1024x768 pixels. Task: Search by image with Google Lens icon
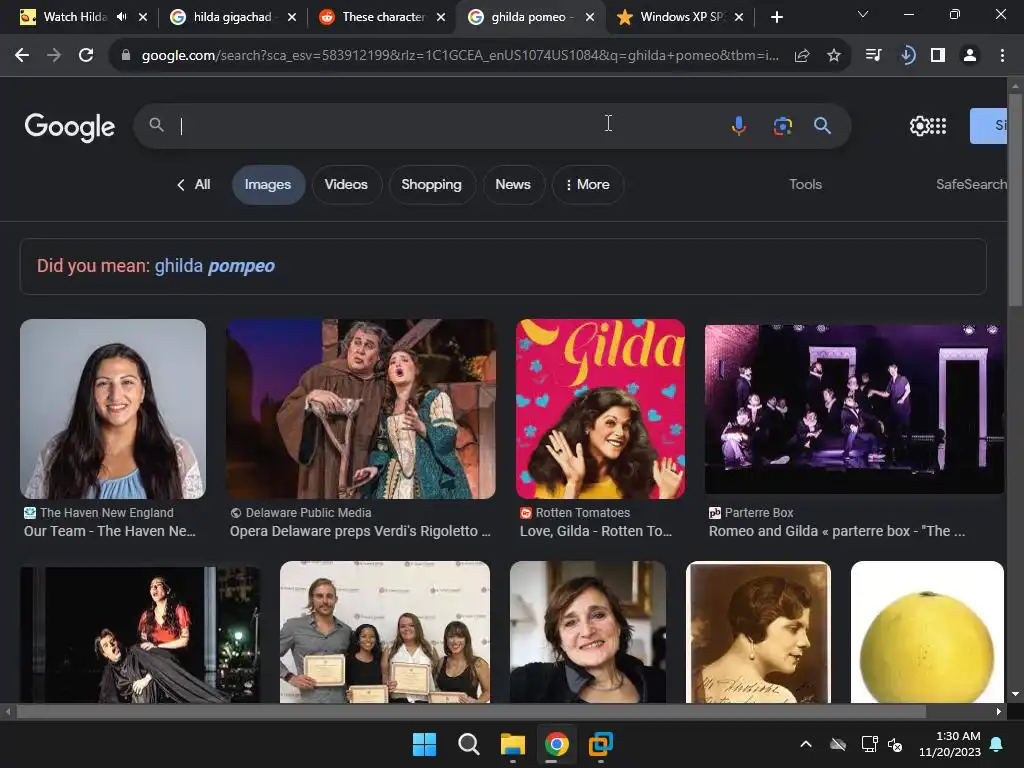[782, 125]
